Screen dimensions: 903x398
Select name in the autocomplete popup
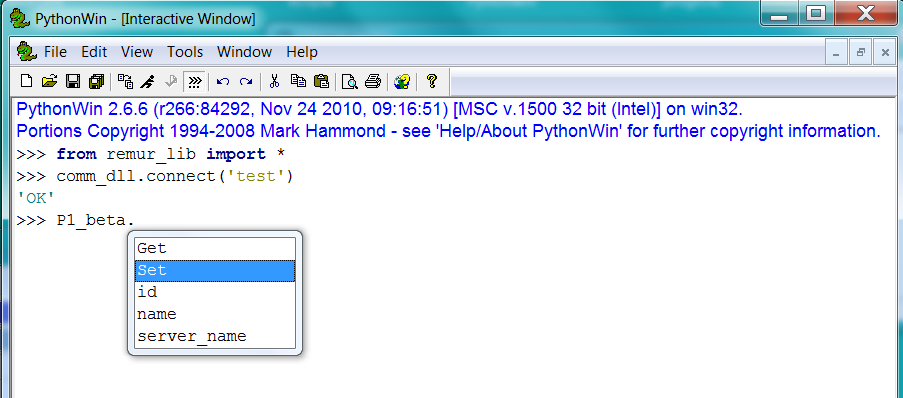pos(215,314)
